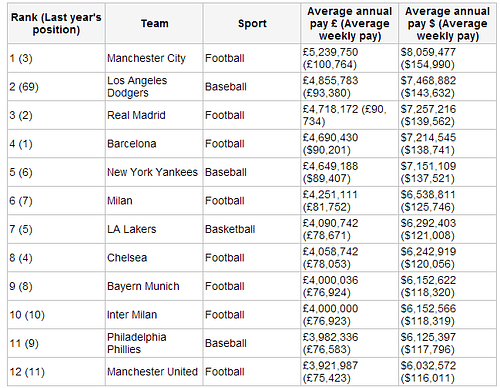
Task: Click the Average annual pay $ header
Action: pos(447,23)
